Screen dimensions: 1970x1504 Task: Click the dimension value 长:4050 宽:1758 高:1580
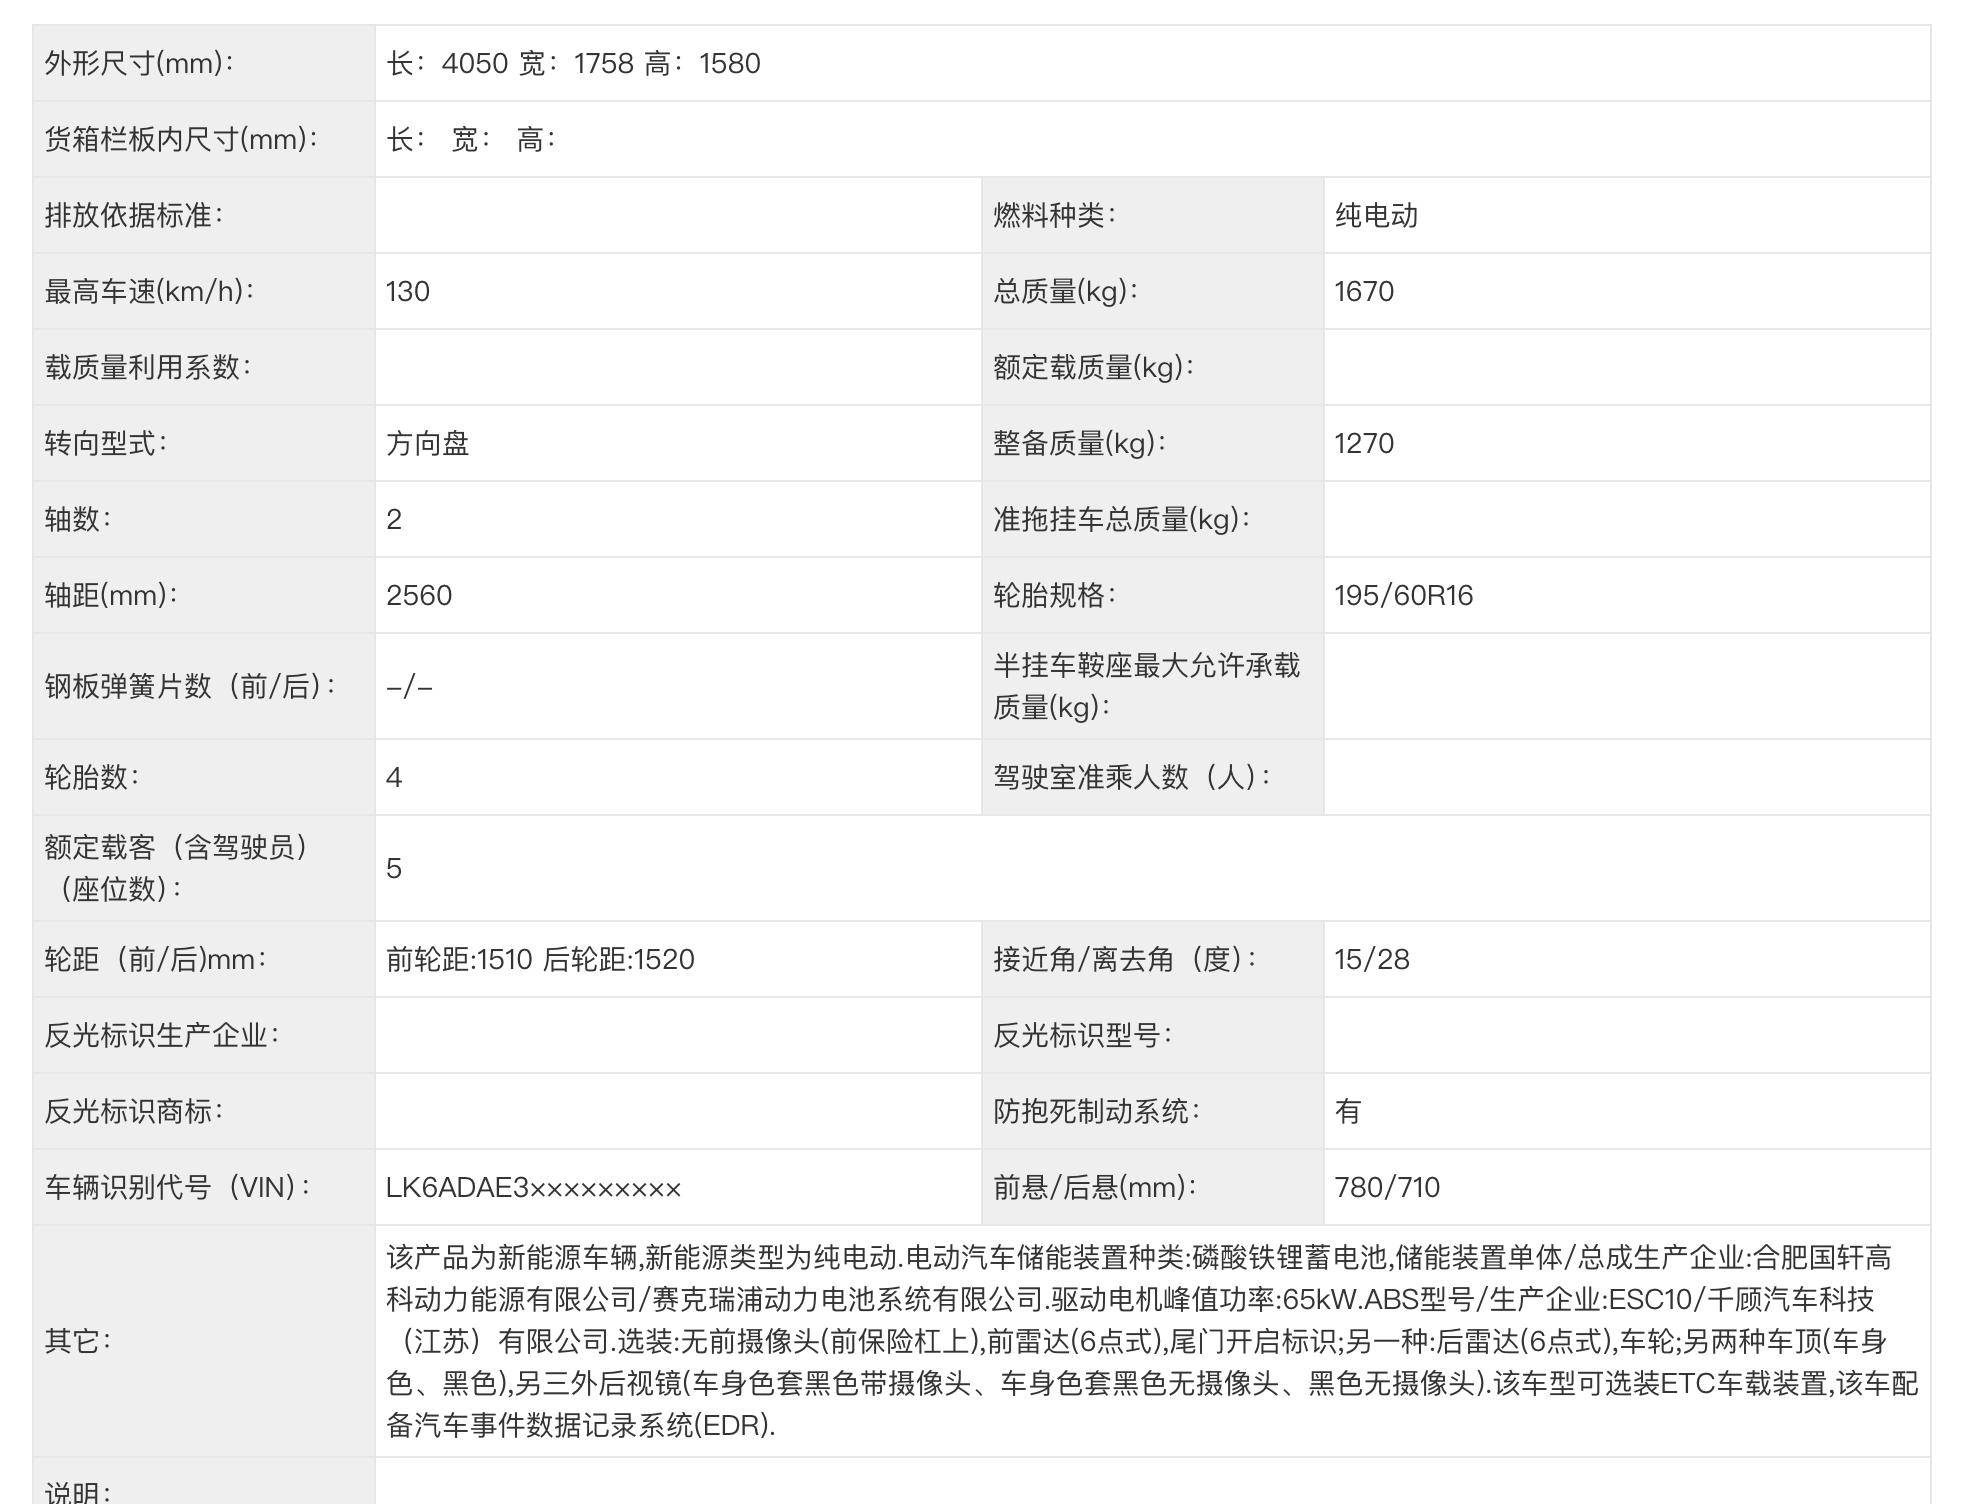tap(573, 63)
